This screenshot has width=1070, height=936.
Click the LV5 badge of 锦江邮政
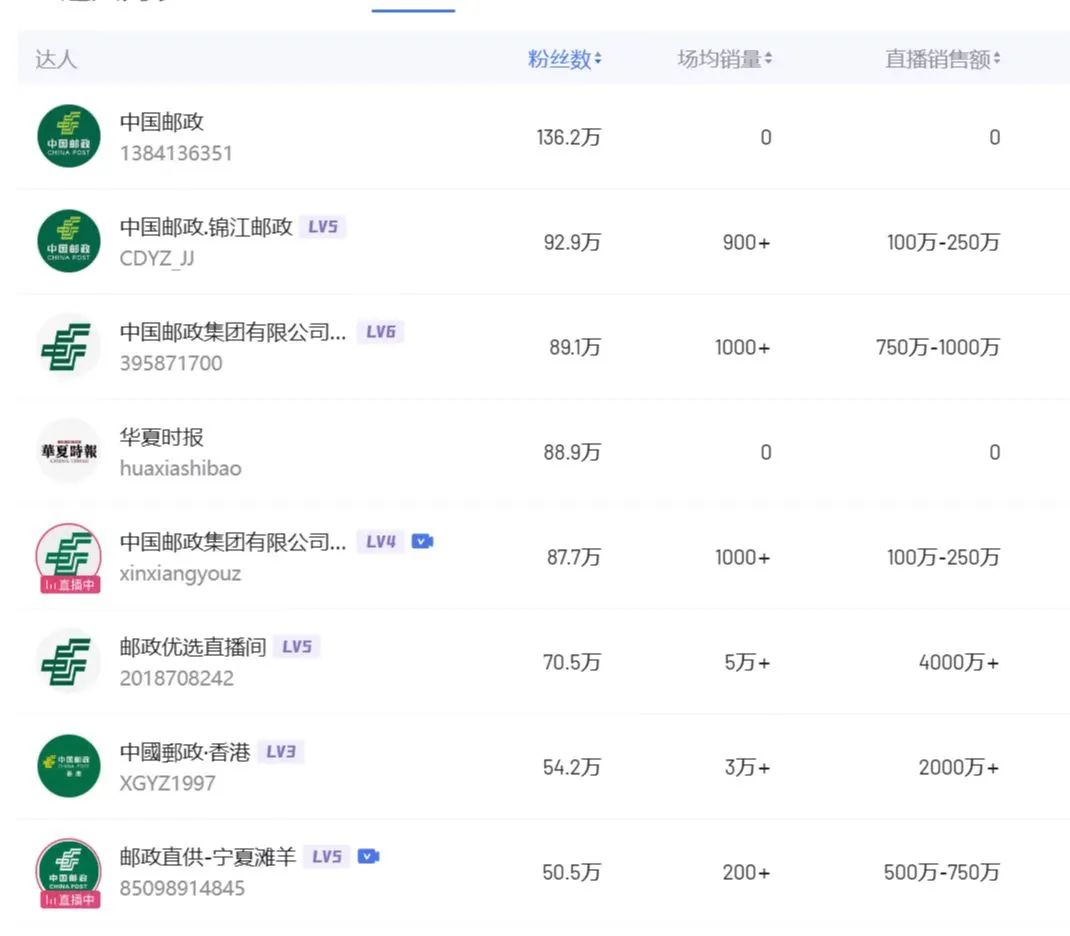coord(323,226)
